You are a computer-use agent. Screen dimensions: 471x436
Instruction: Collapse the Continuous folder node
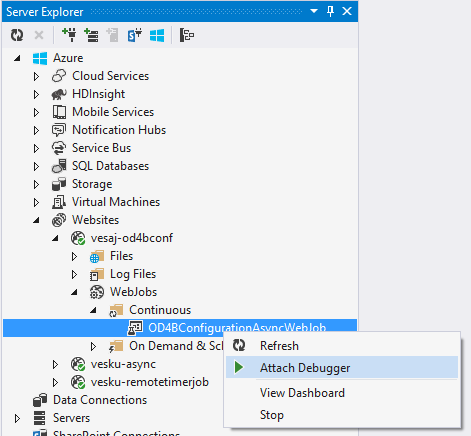[x=93, y=310]
